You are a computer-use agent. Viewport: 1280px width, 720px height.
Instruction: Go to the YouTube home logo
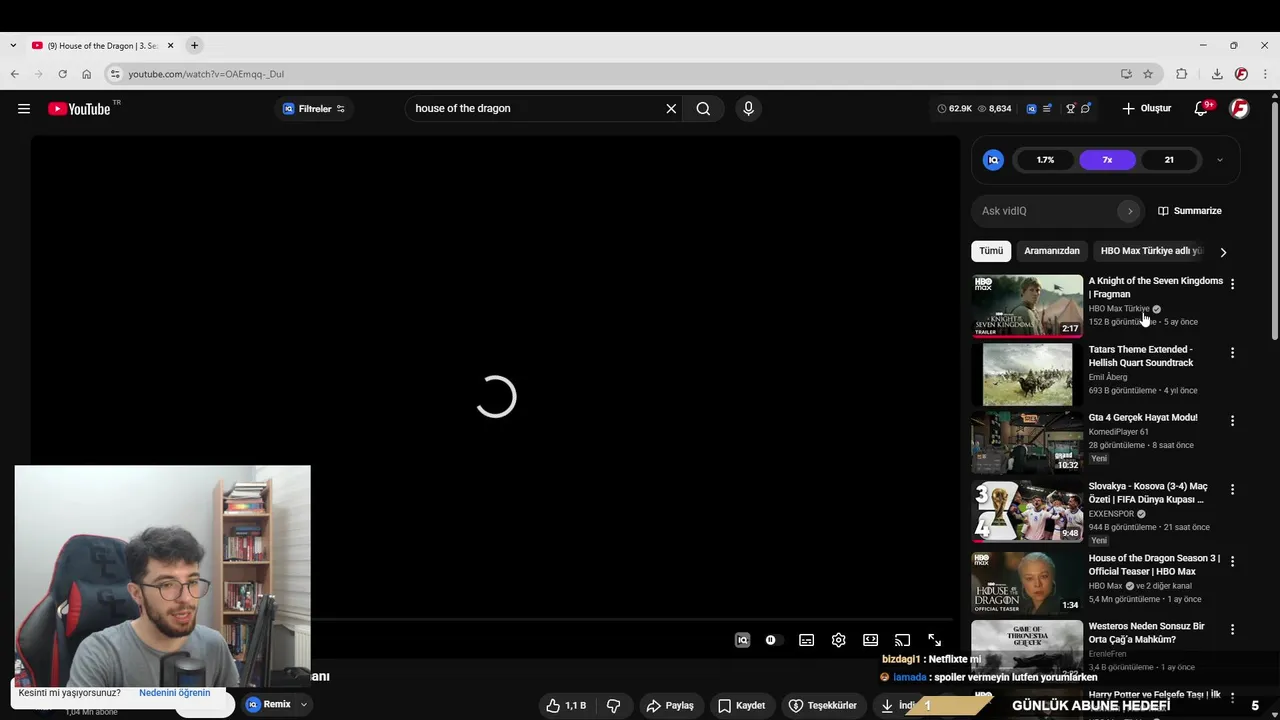coord(79,109)
